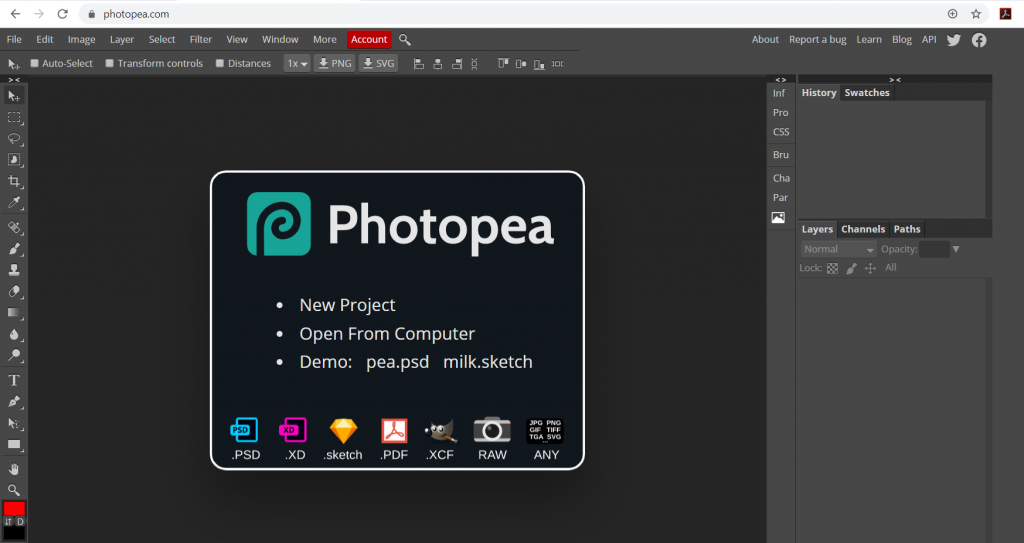Select the Zoom tool

pos(14,490)
